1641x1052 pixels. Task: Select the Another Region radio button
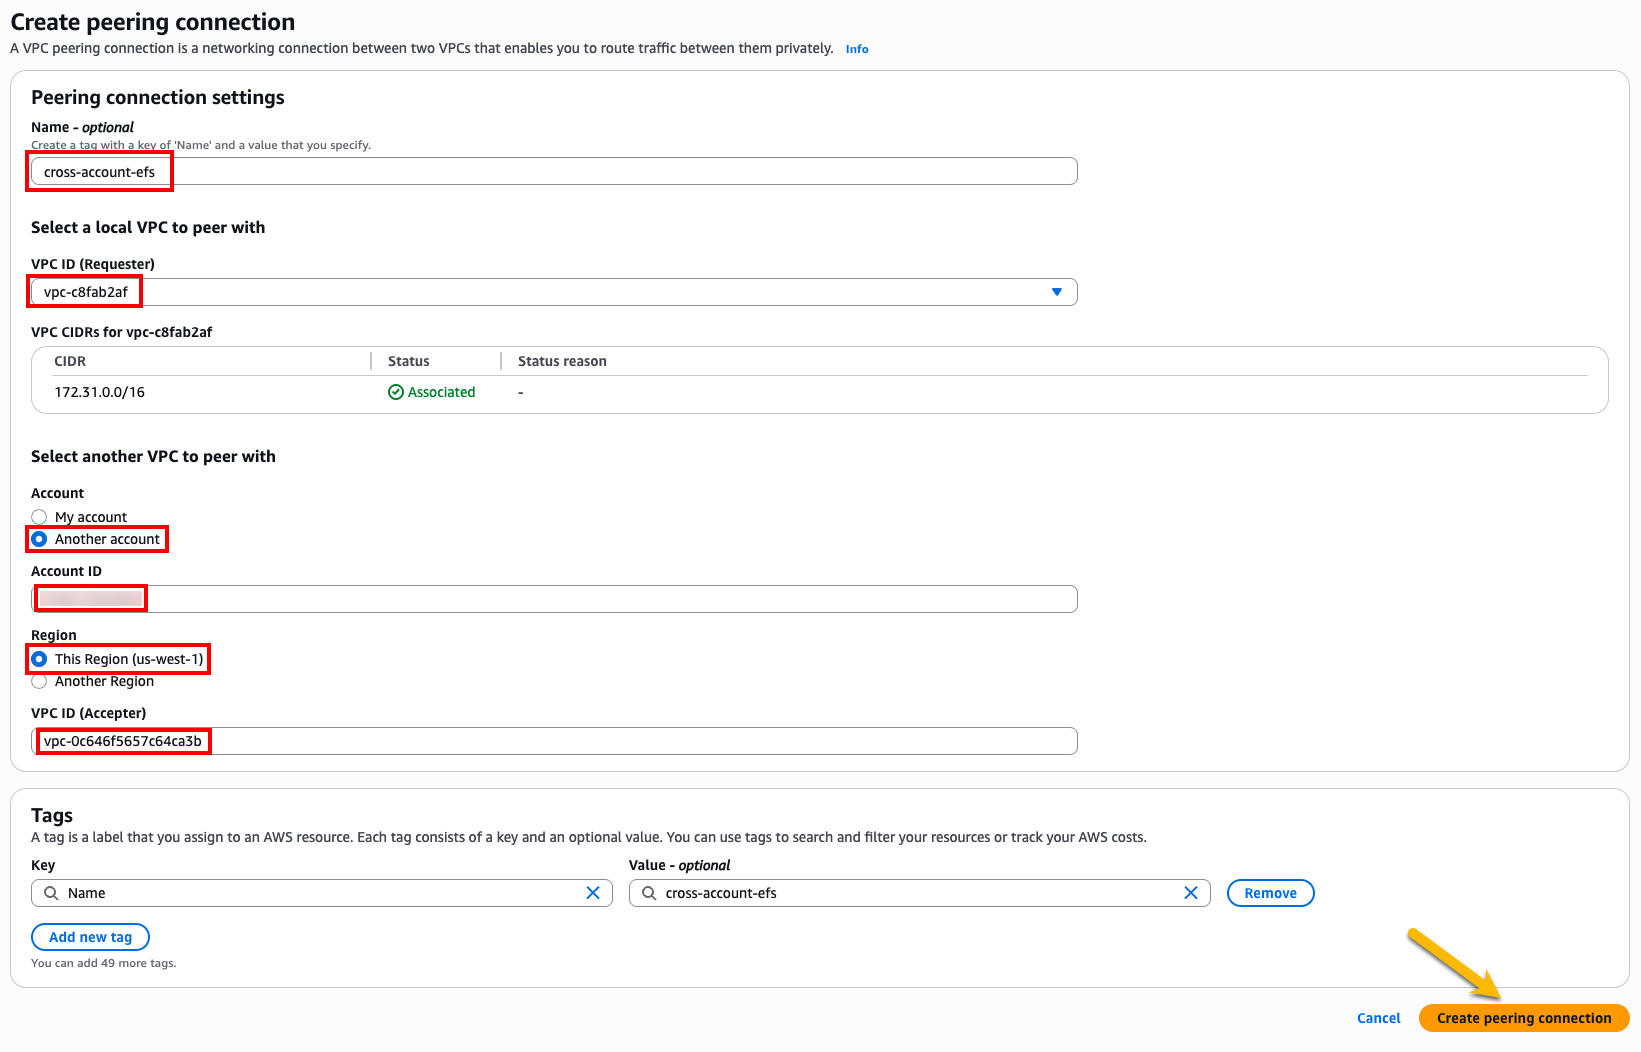coord(39,681)
